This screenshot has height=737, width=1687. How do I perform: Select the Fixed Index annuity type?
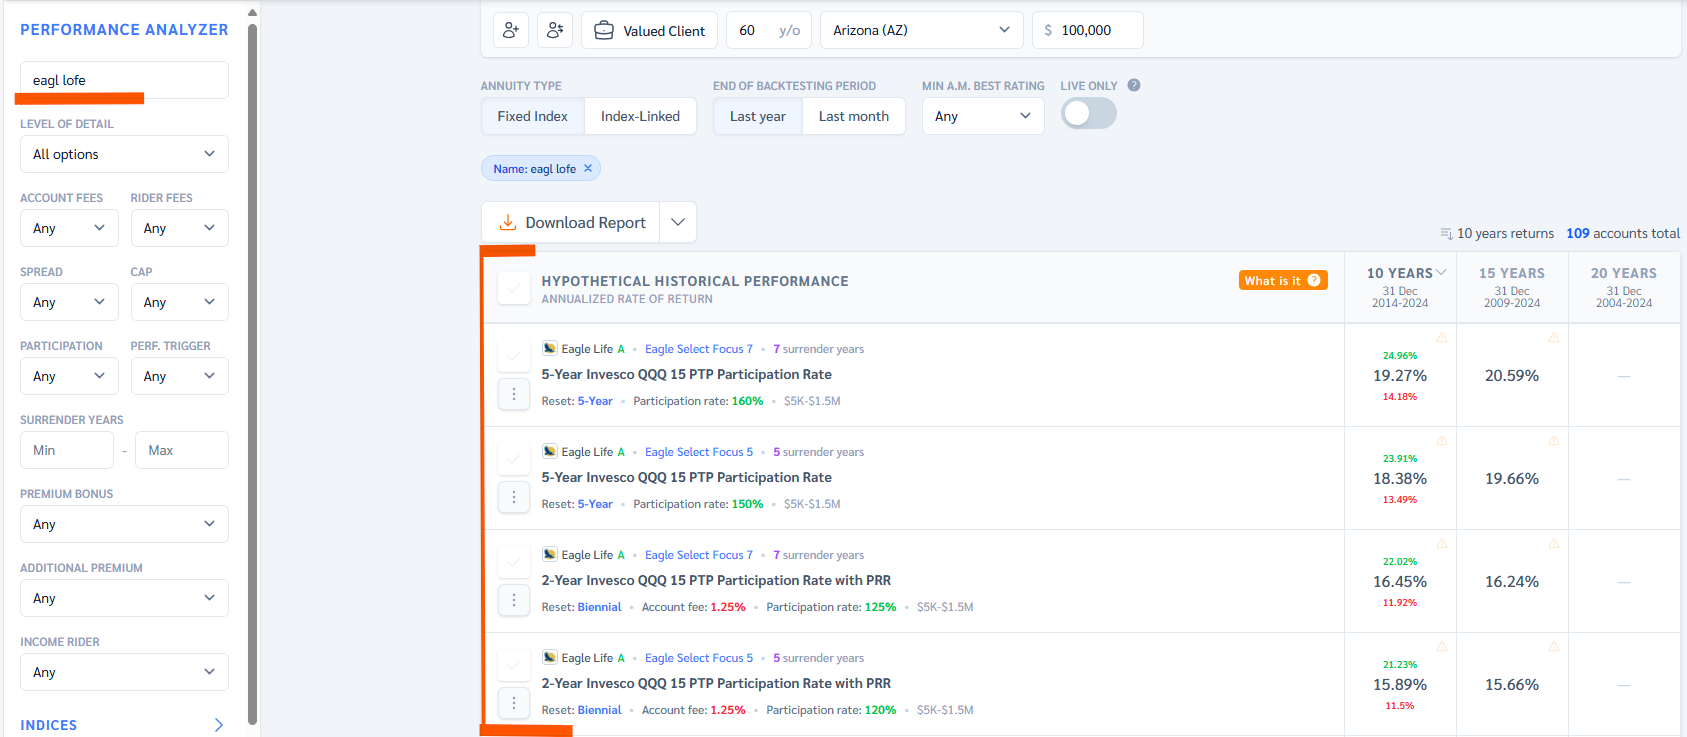coord(533,116)
